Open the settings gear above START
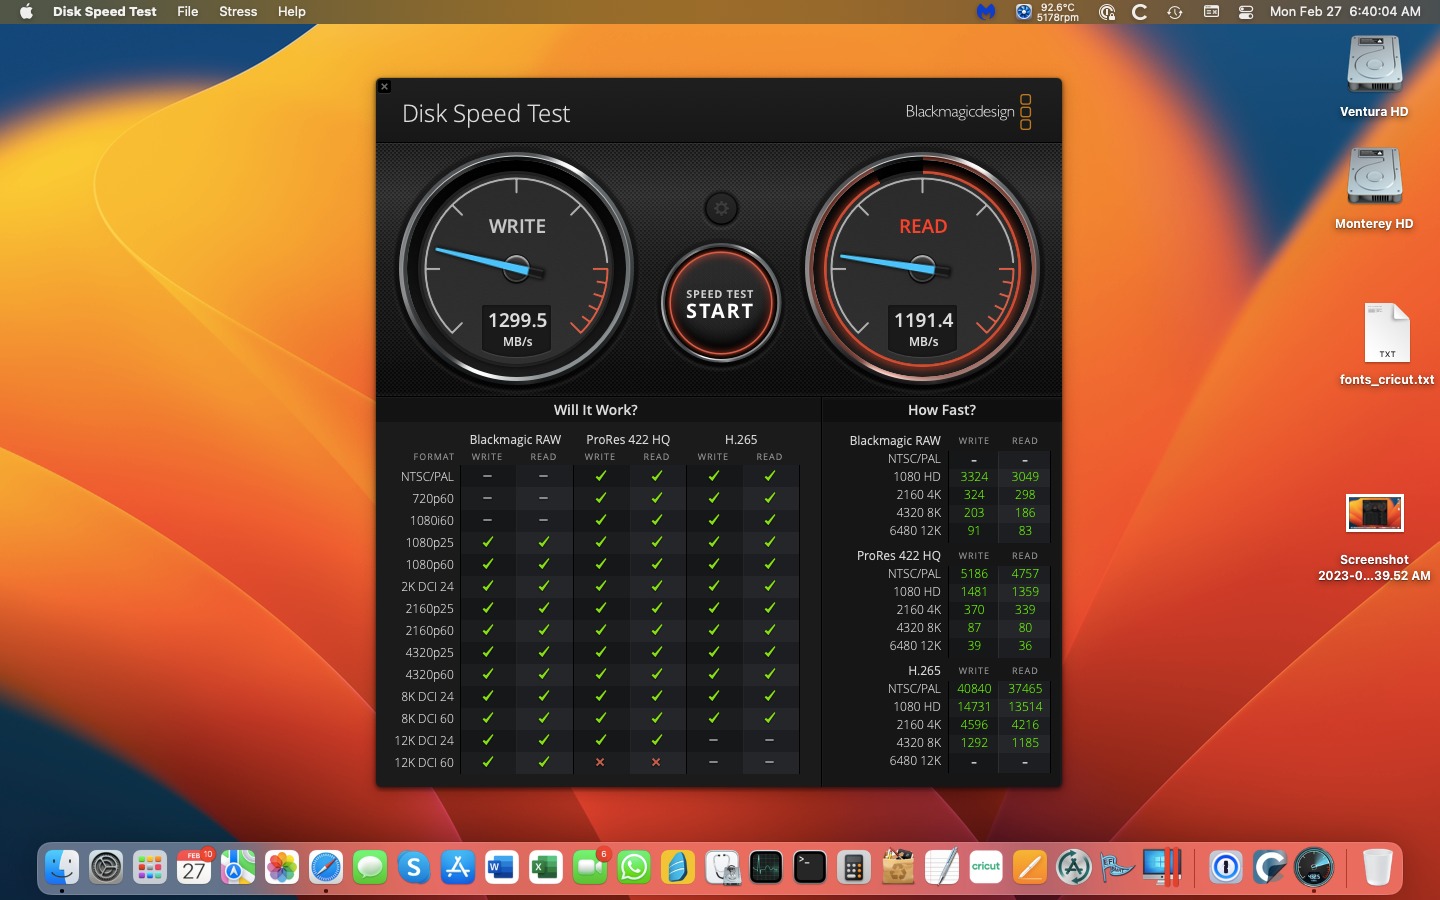 click(x=721, y=208)
